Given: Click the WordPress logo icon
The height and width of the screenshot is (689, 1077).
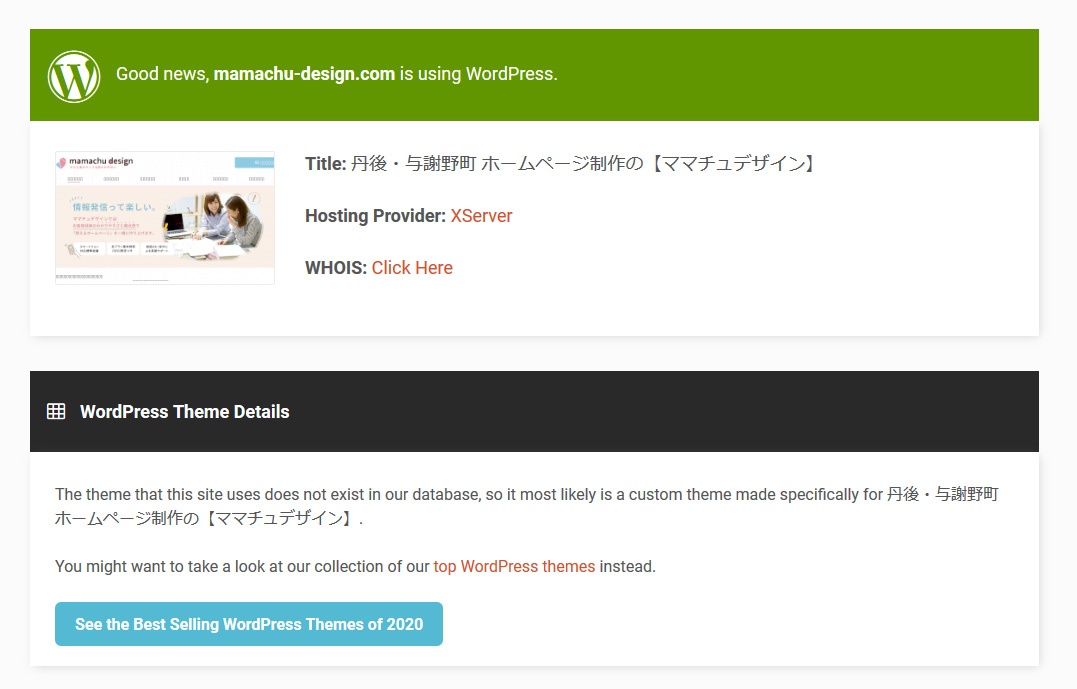Looking at the screenshot, I should click(74, 76).
